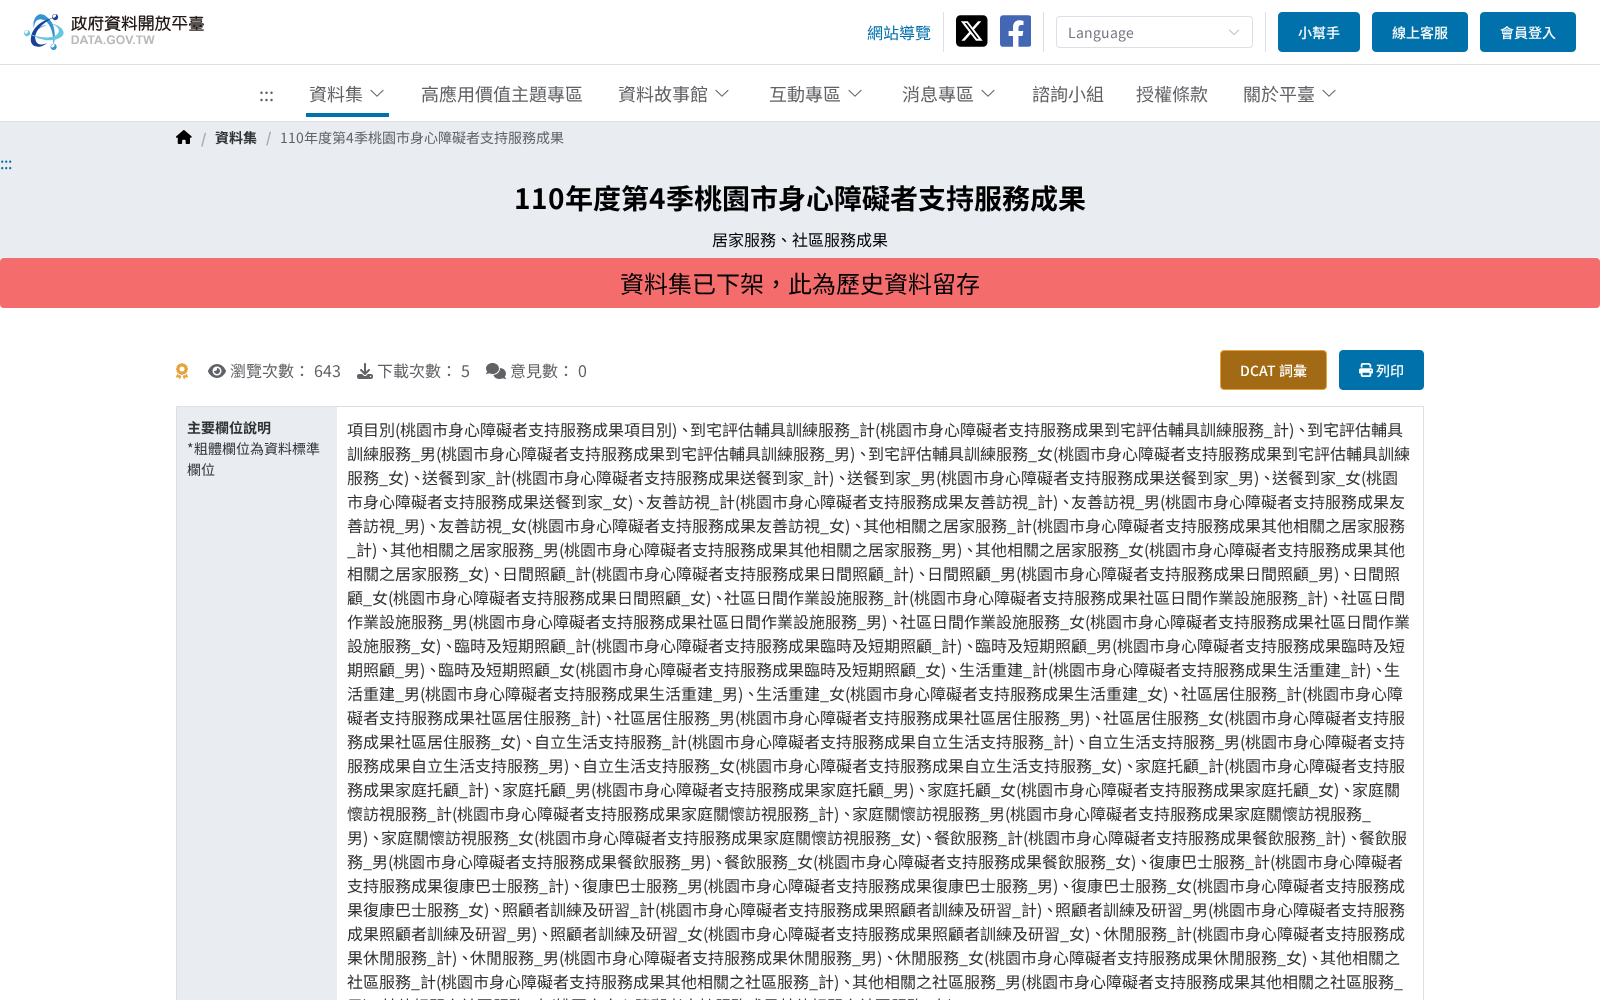This screenshot has height=1000, width=1600.
Task: Click the 意見數: 0 text
Action: pyautogui.click(x=548, y=371)
